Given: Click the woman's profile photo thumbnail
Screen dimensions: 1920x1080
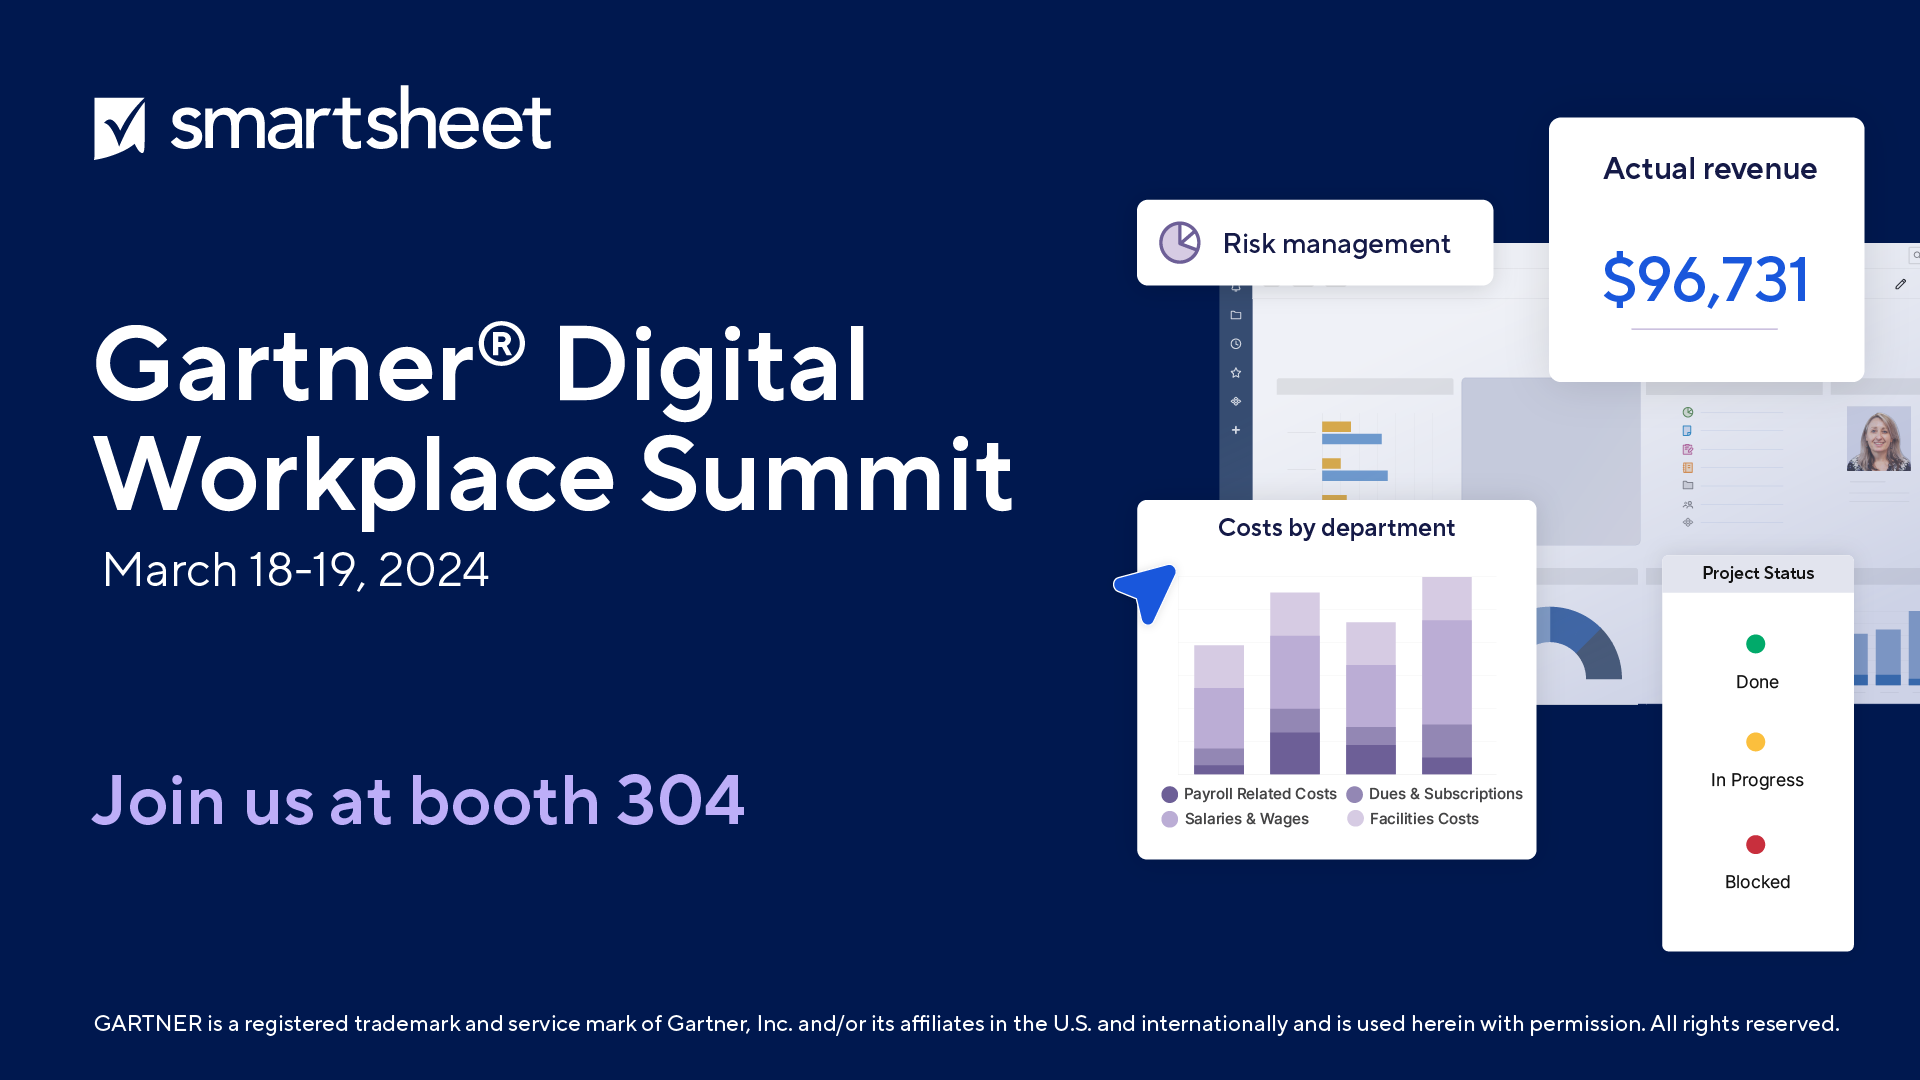Looking at the screenshot, I should [x=1878, y=439].
